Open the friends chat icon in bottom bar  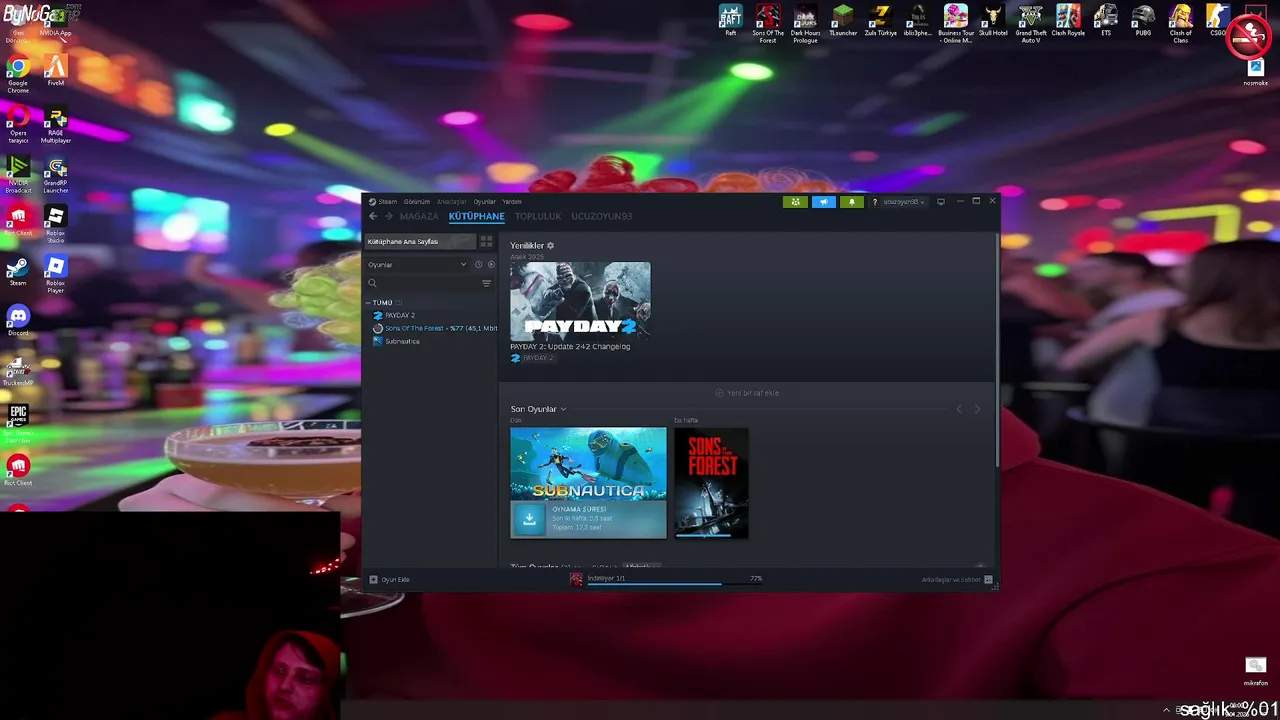coord(988,580)
